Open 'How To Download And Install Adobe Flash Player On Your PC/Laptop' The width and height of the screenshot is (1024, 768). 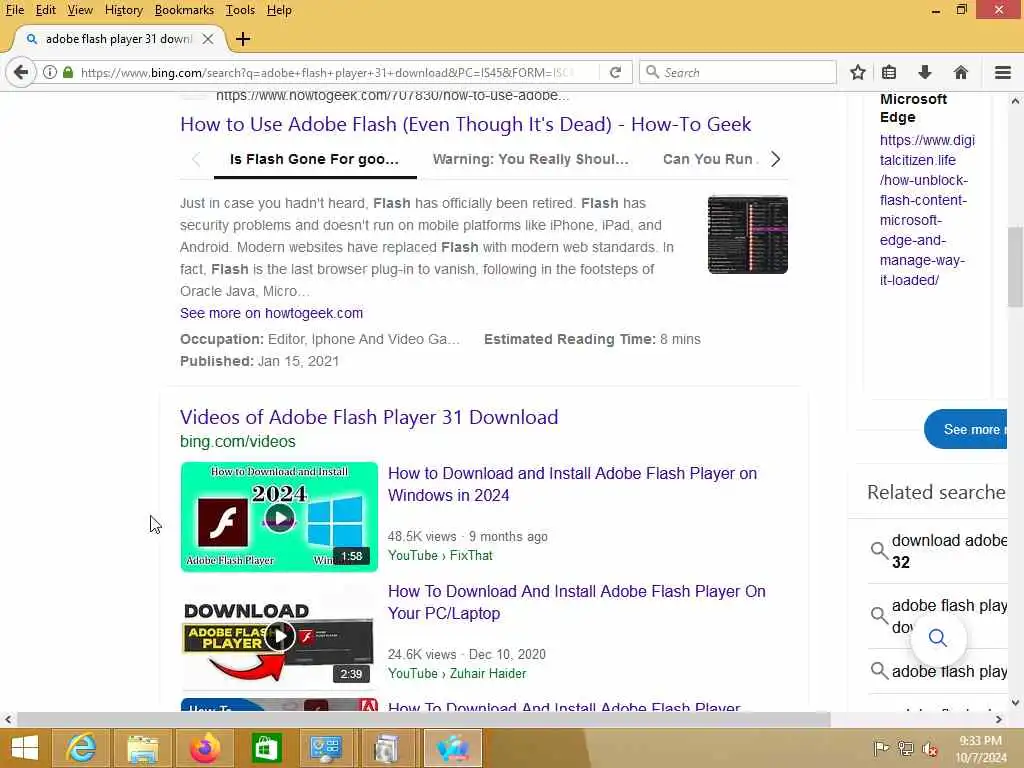pyautogui.click(x=577, y=602)
